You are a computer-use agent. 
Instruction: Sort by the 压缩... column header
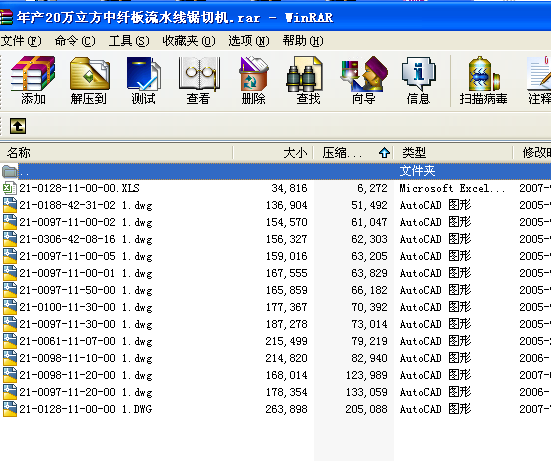(x=354, y=152)
